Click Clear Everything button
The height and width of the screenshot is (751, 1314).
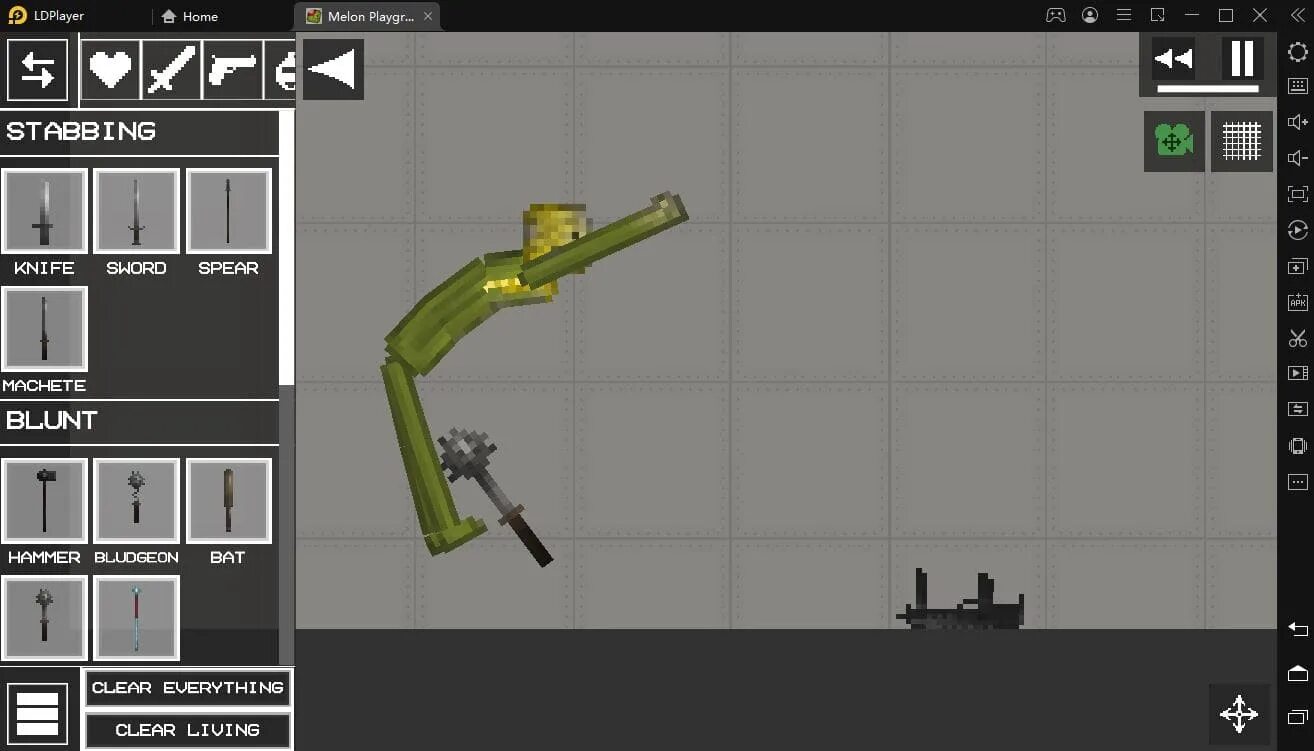(188, 687)
